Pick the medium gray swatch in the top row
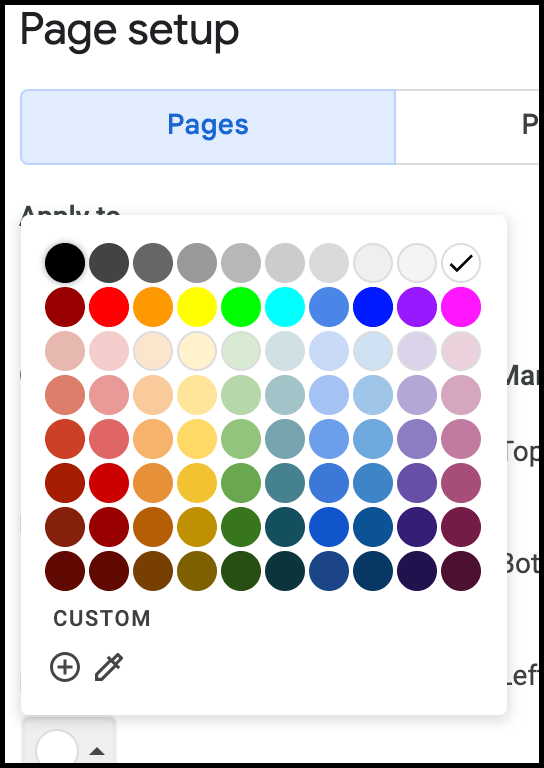The image size is (544, 768). pyautogui.click(x=197, y=263)
